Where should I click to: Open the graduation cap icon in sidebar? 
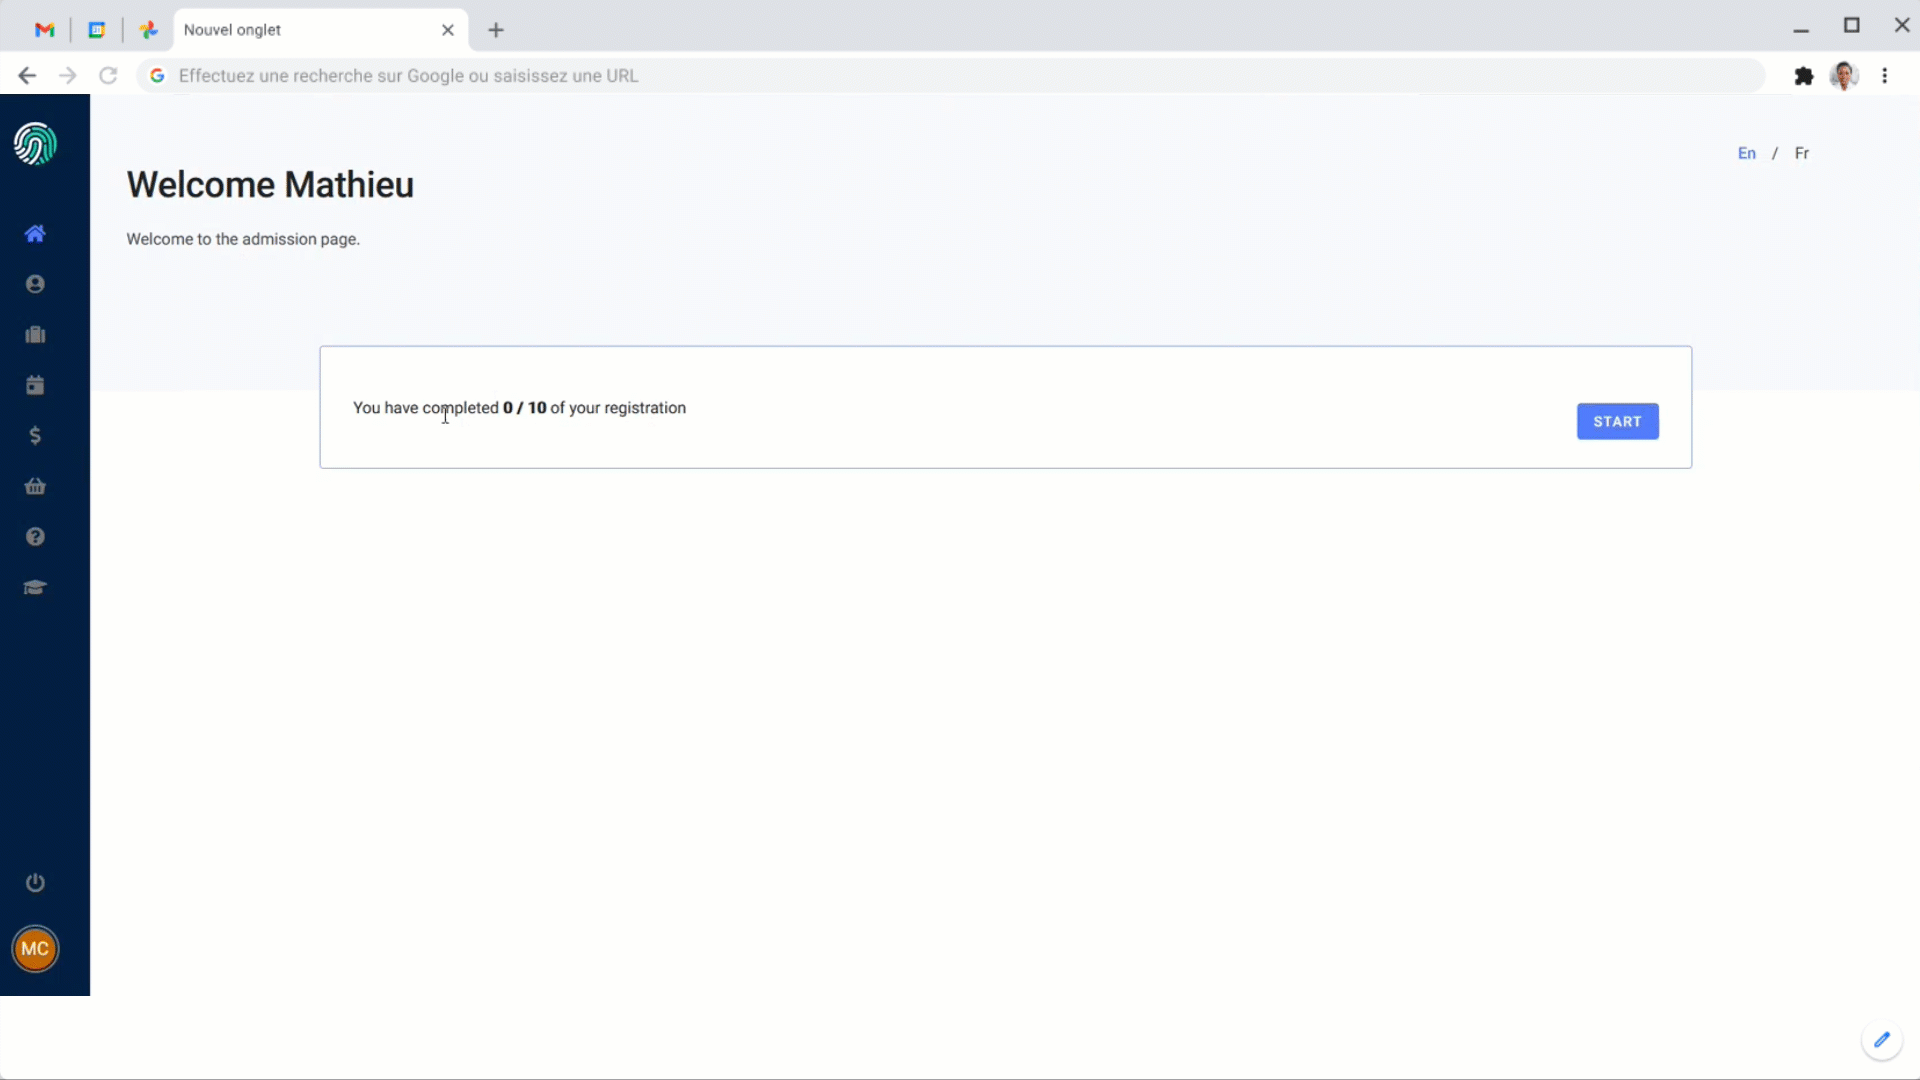click(35, 588)
